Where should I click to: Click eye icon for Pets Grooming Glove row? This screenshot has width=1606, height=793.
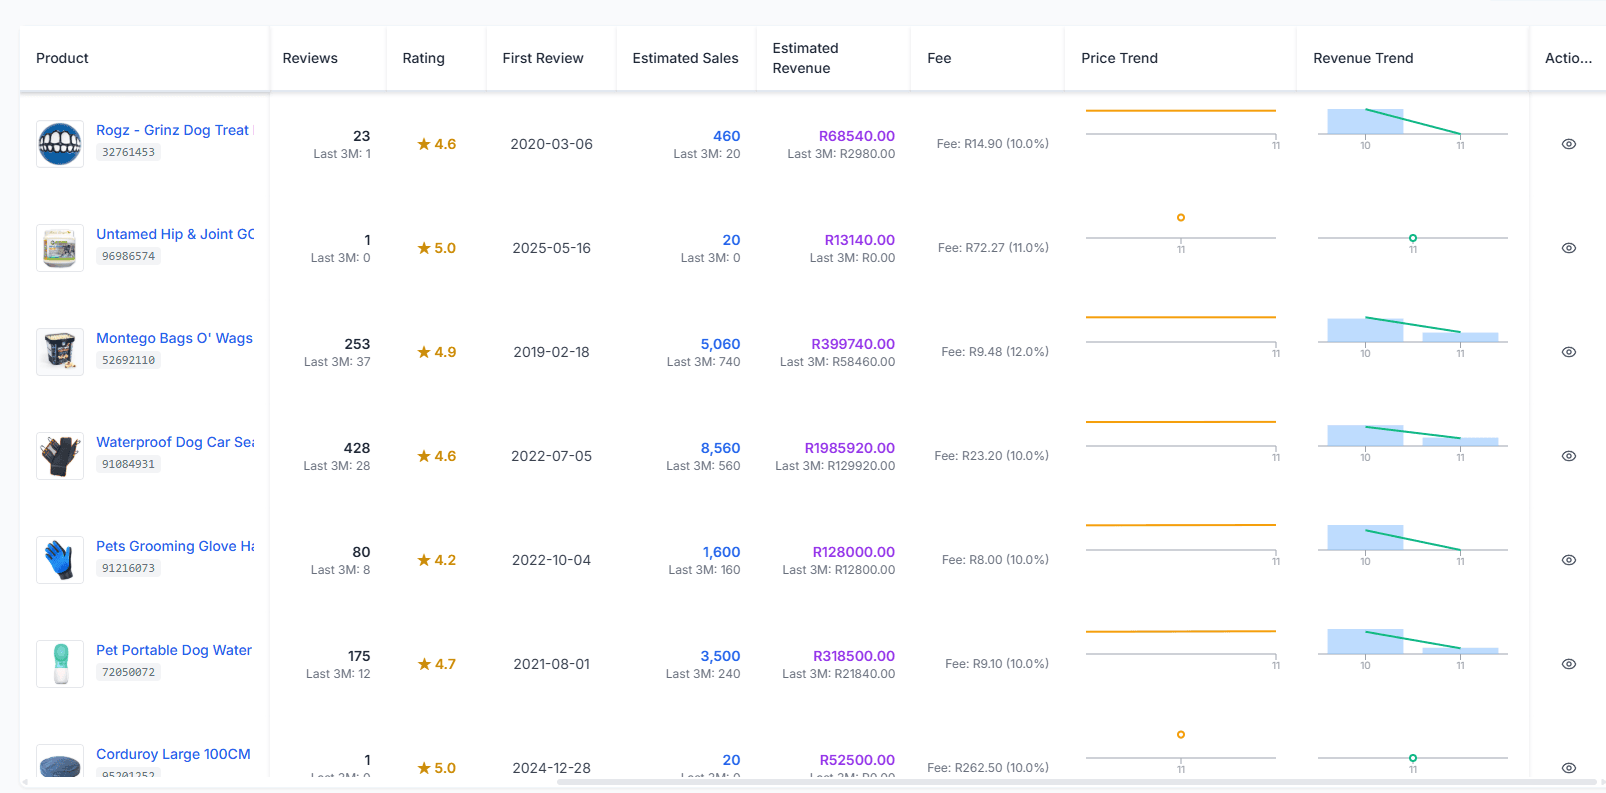(x=1568, y=560)
